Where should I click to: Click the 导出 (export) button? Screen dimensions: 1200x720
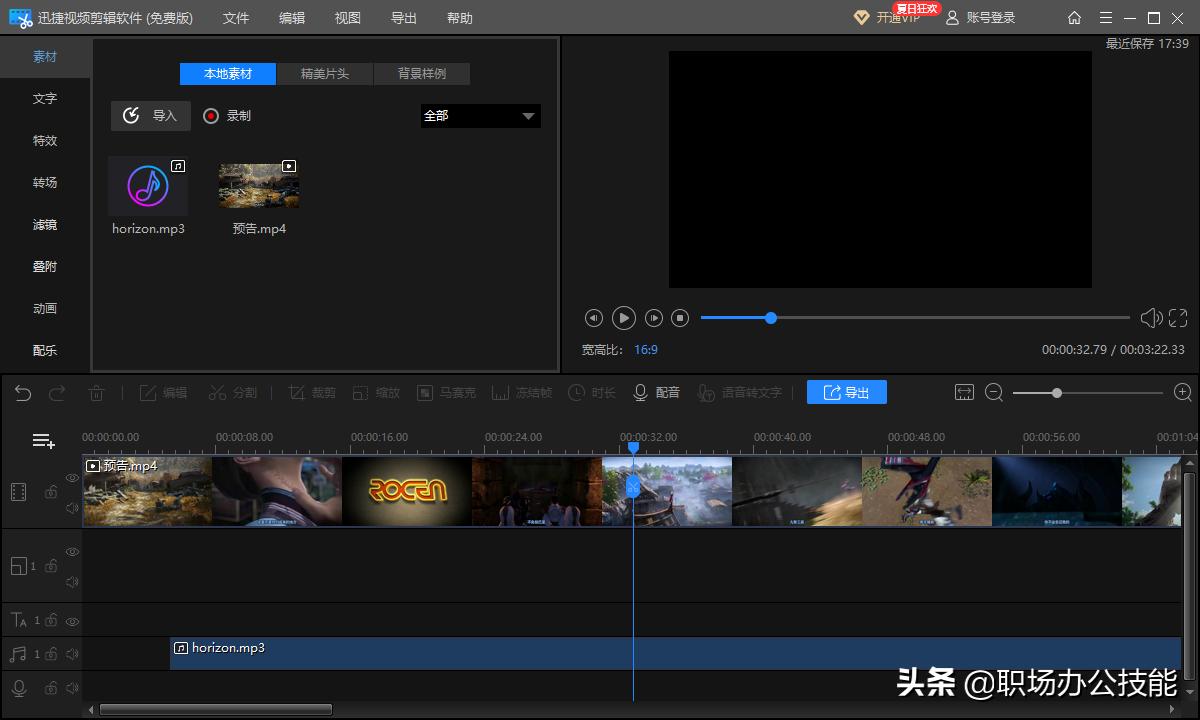[x=846, y=392]
